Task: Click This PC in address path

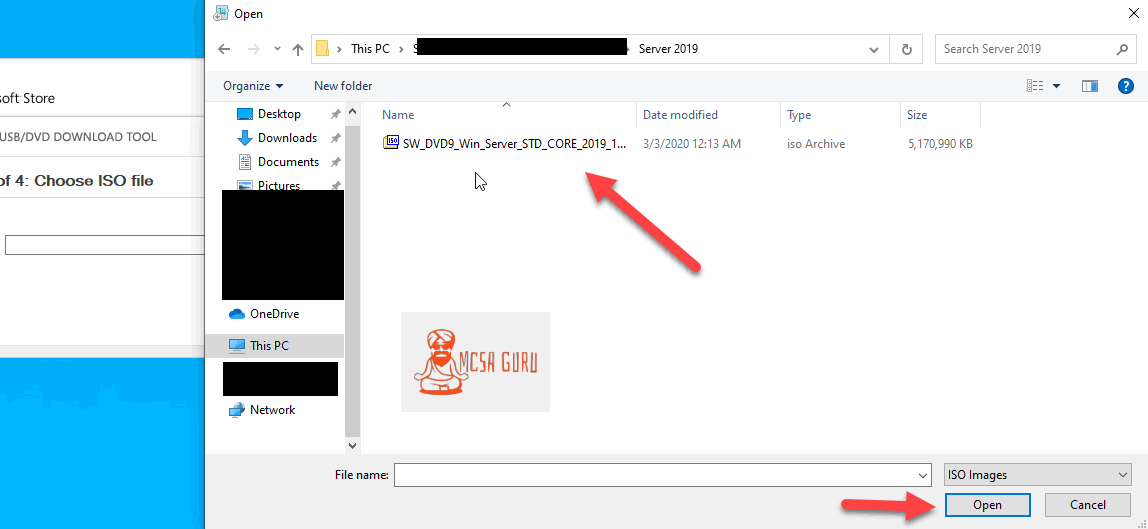Action: [x=370, y=49]
